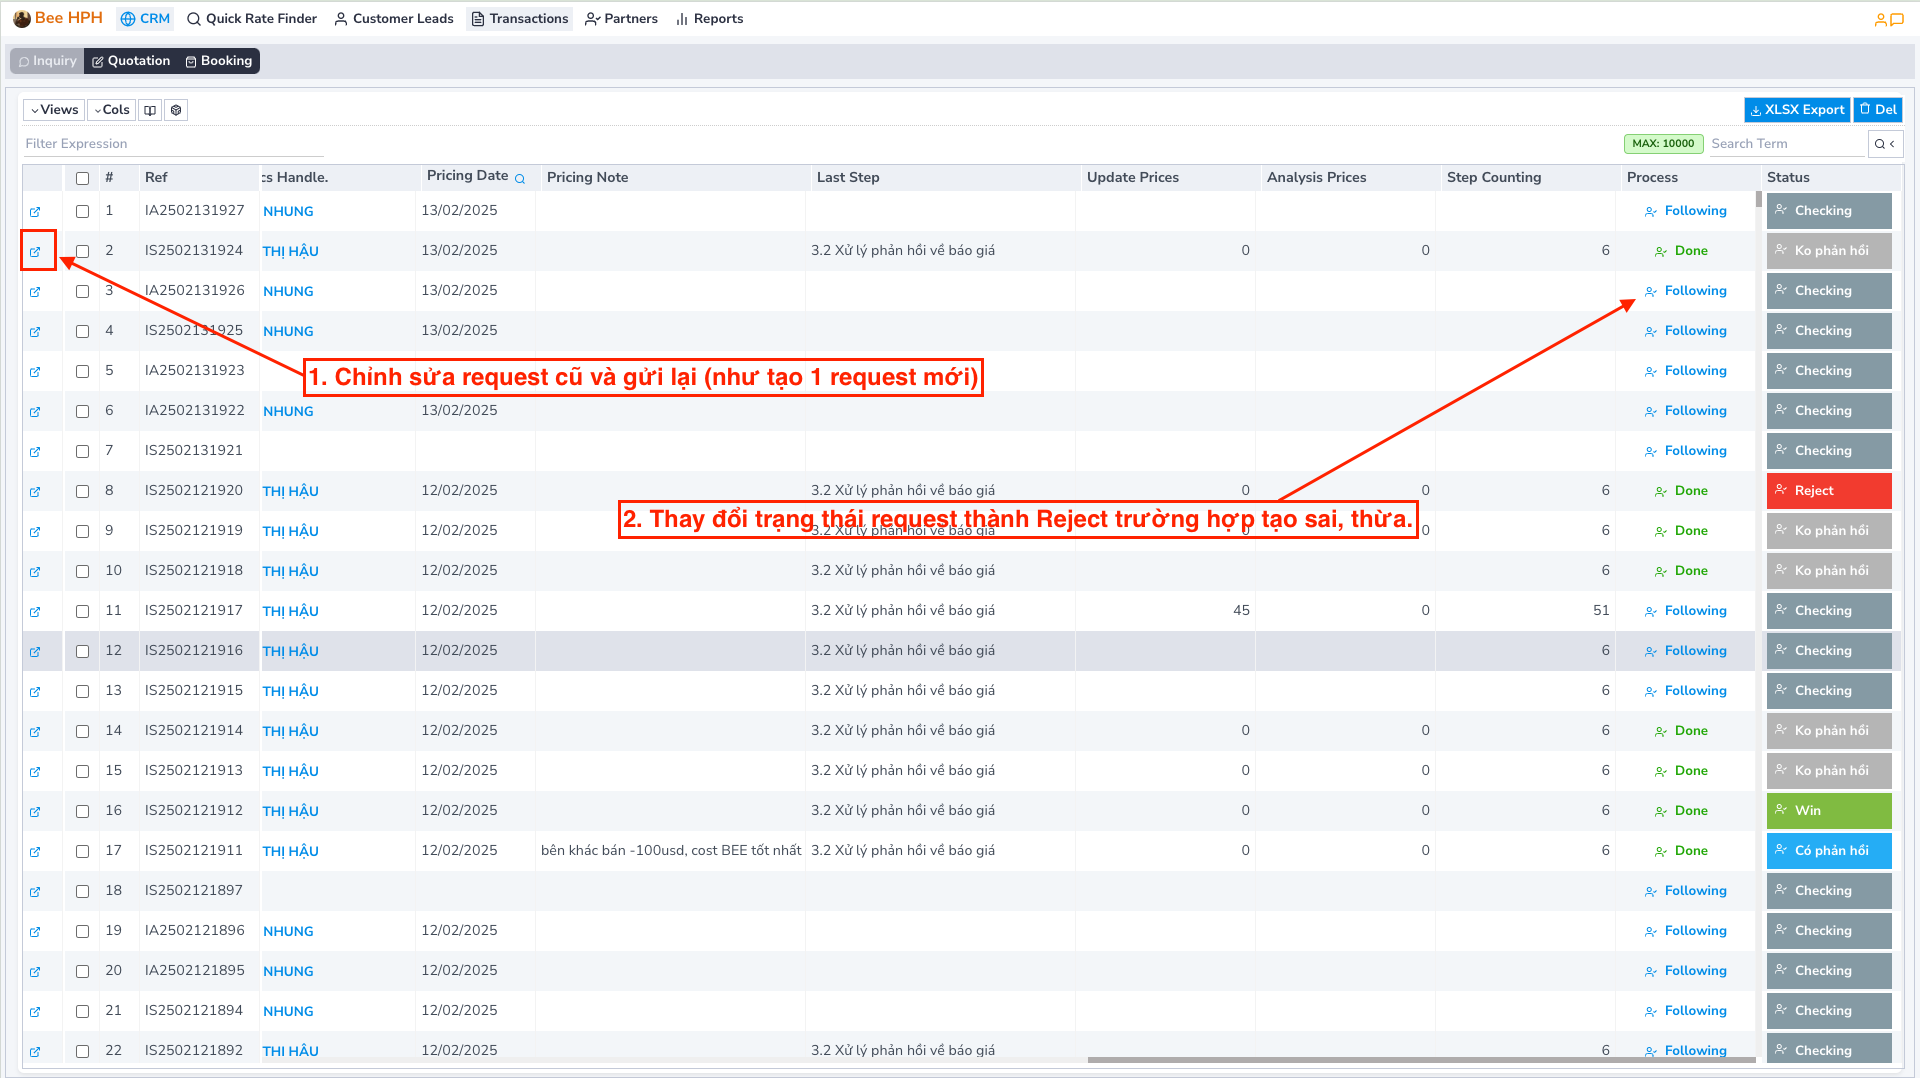Click the user profile icon at top right
The width and height of the screenshot is (1920, 1078).
tap(1880, 19)
